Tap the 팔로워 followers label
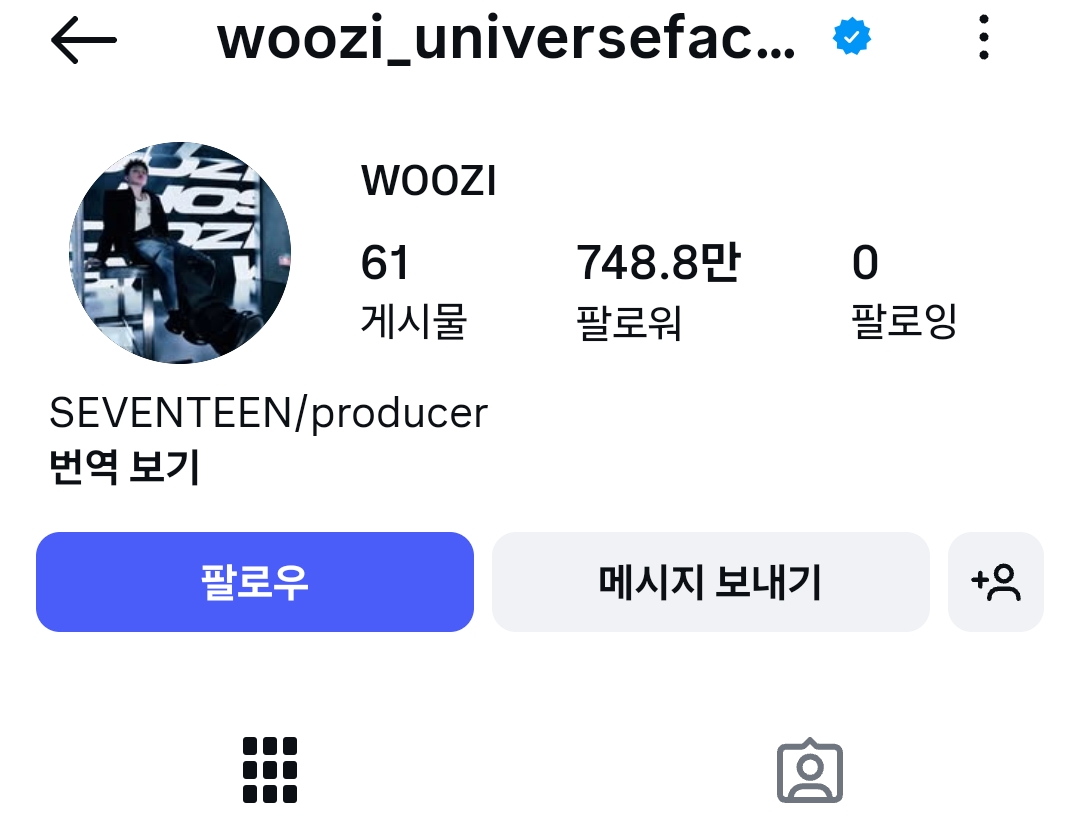1071x825 pixels. pos(629,322)
